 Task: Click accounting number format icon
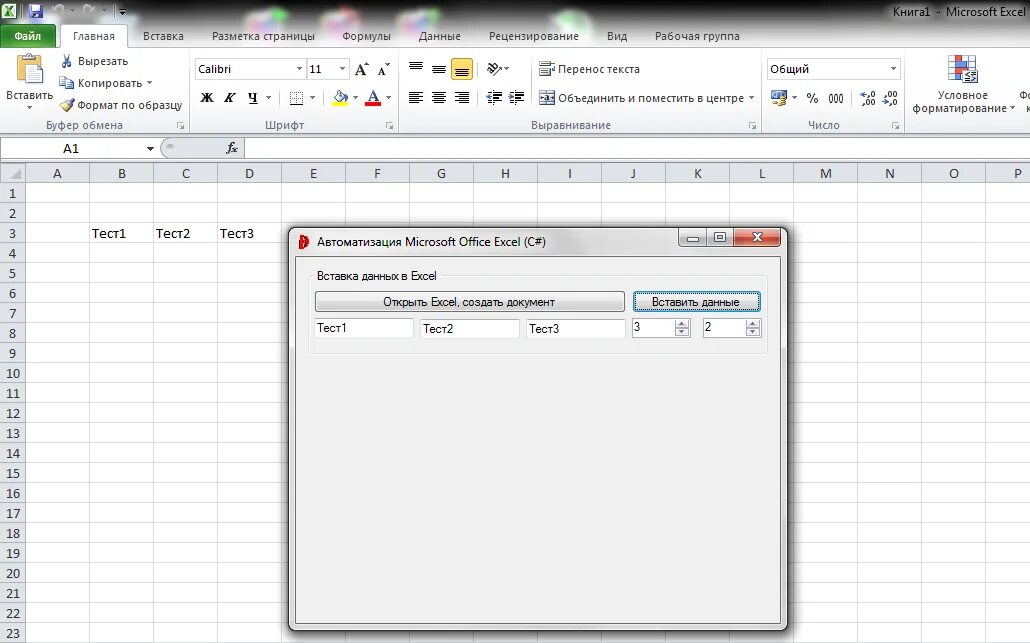click(779, 98)
